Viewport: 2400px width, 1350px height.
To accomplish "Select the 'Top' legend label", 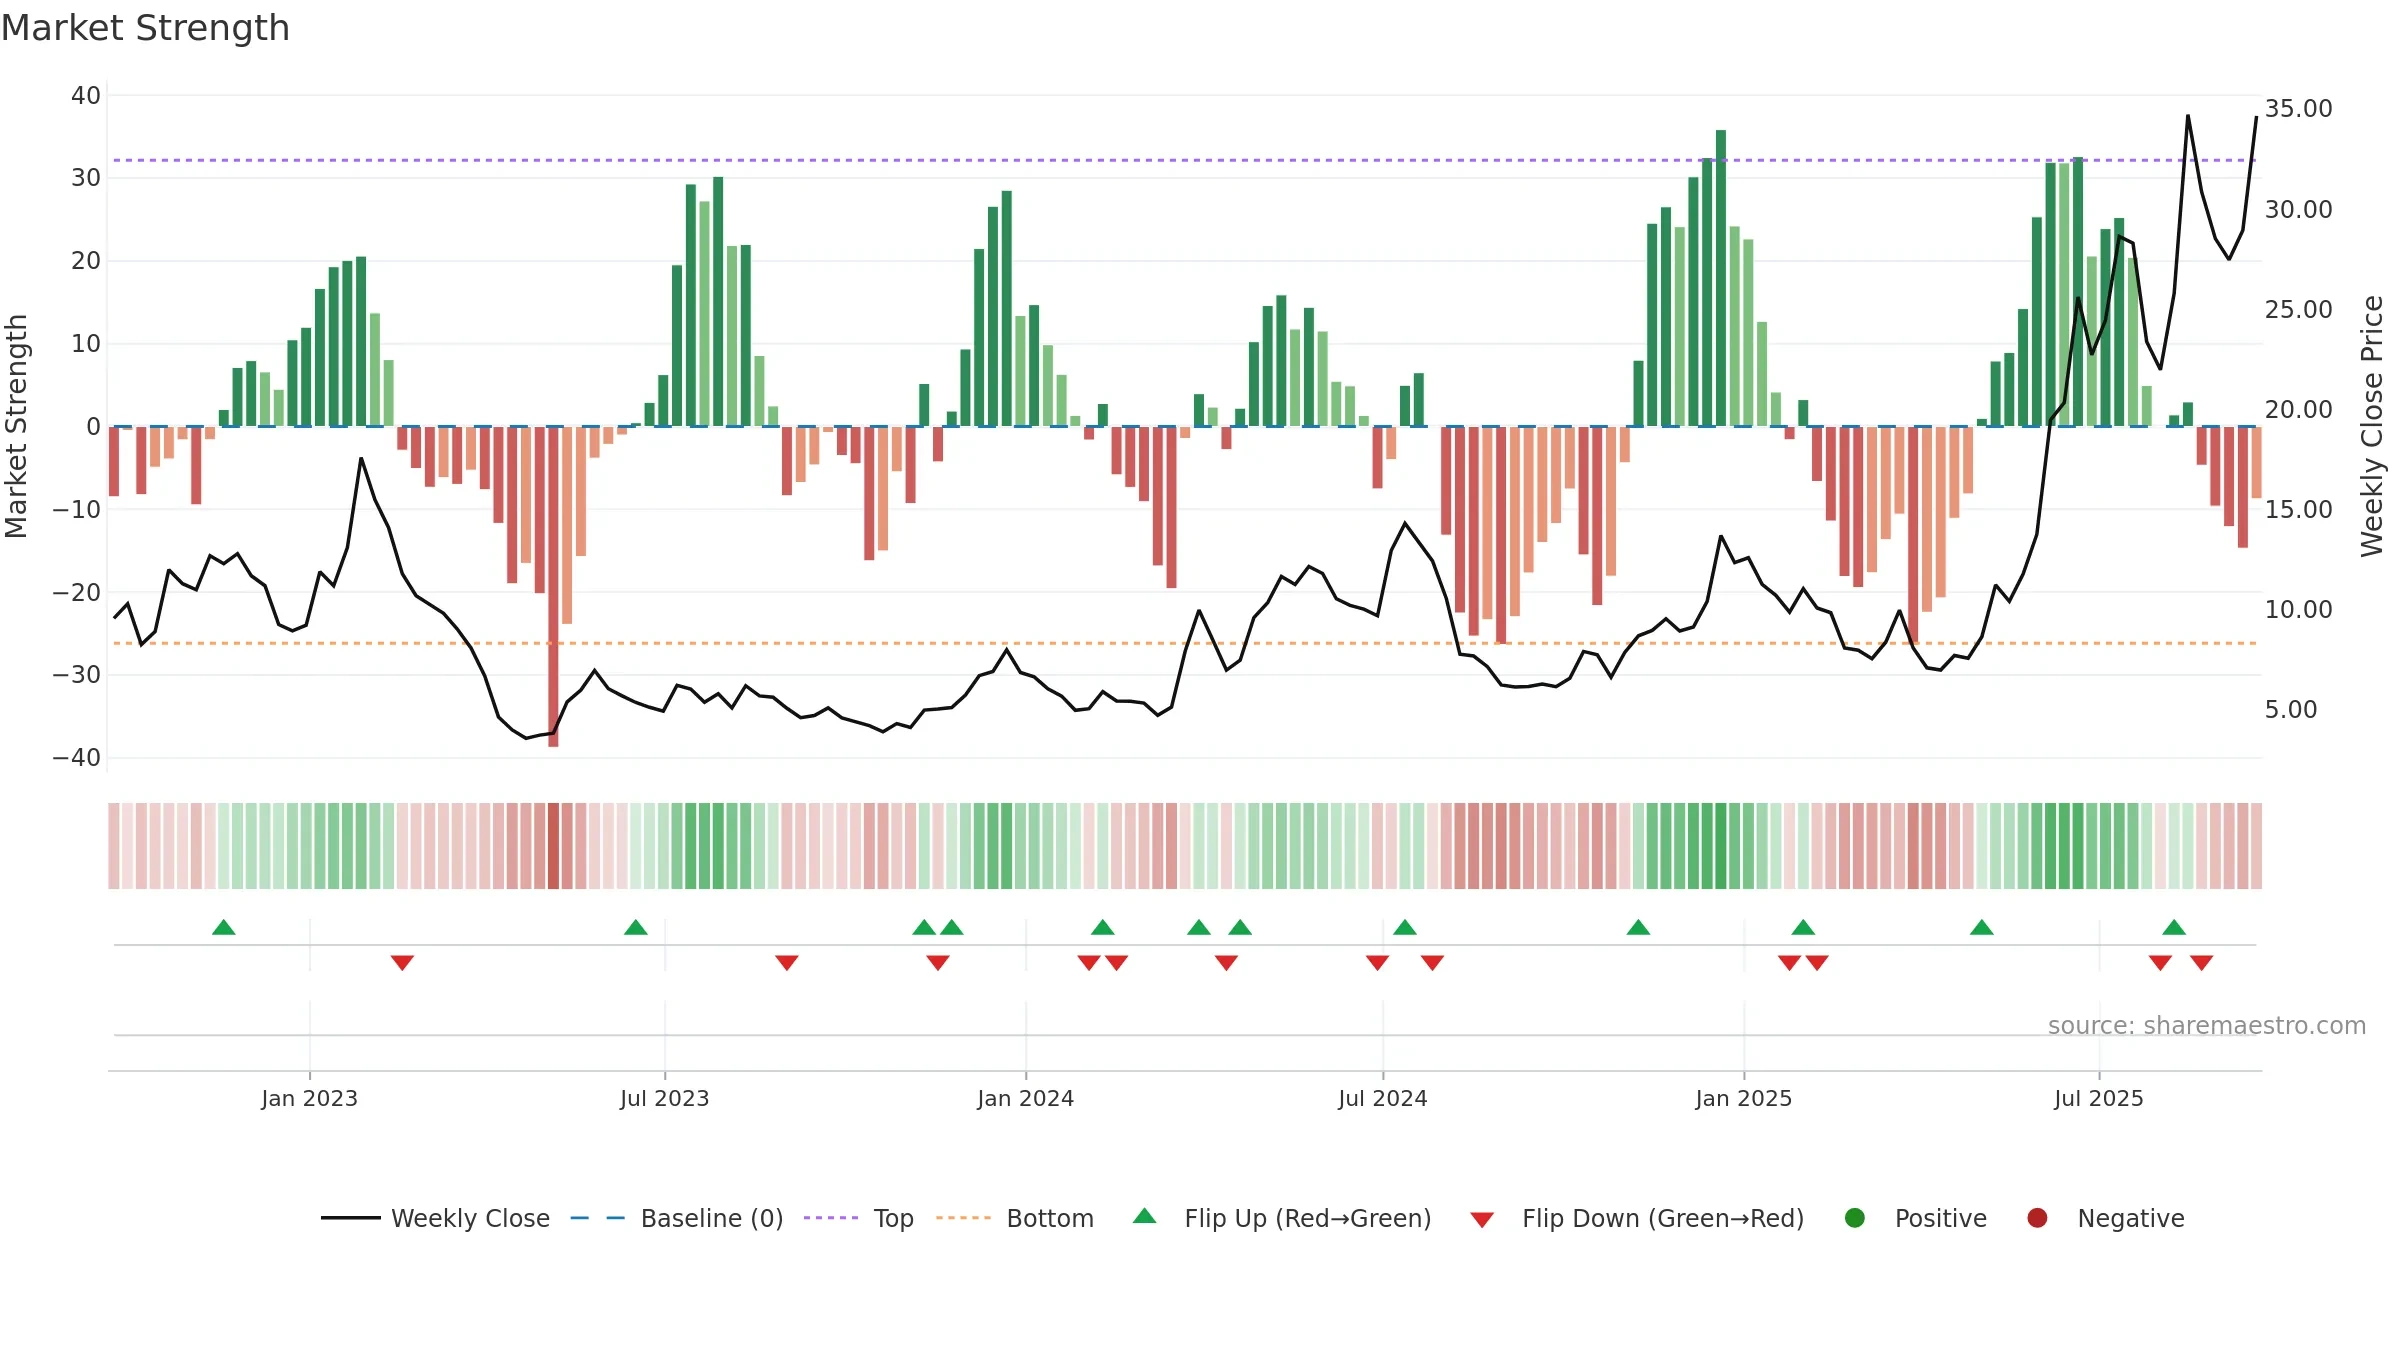I will [x=893, y=1219].
